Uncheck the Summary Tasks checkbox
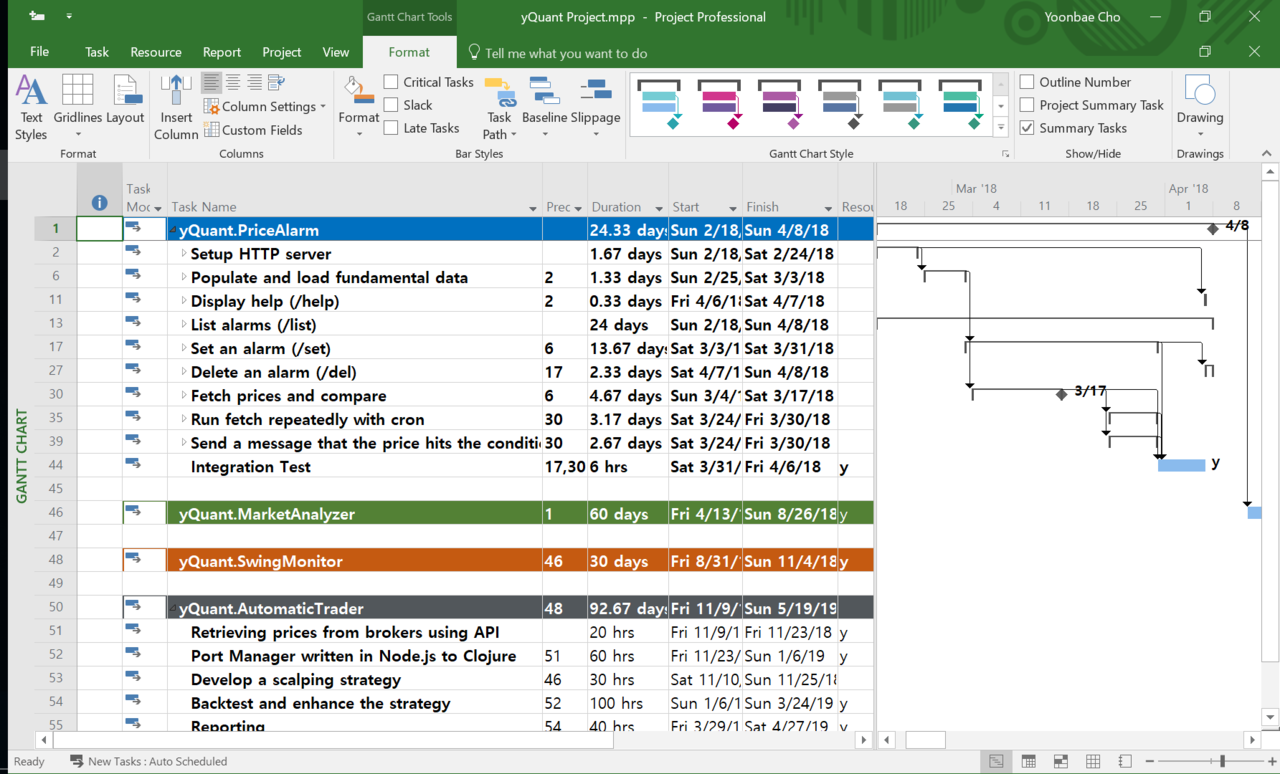Screen dimensions: 1280x774 point(1027,128)
